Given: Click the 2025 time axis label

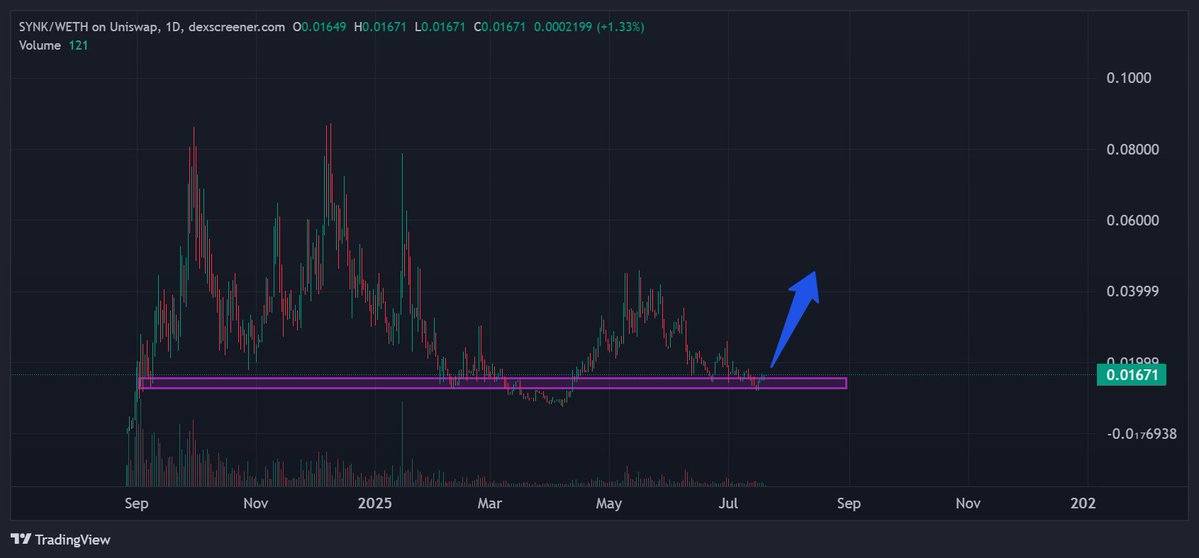Looking at the screenshot, I should pos(375,503).
